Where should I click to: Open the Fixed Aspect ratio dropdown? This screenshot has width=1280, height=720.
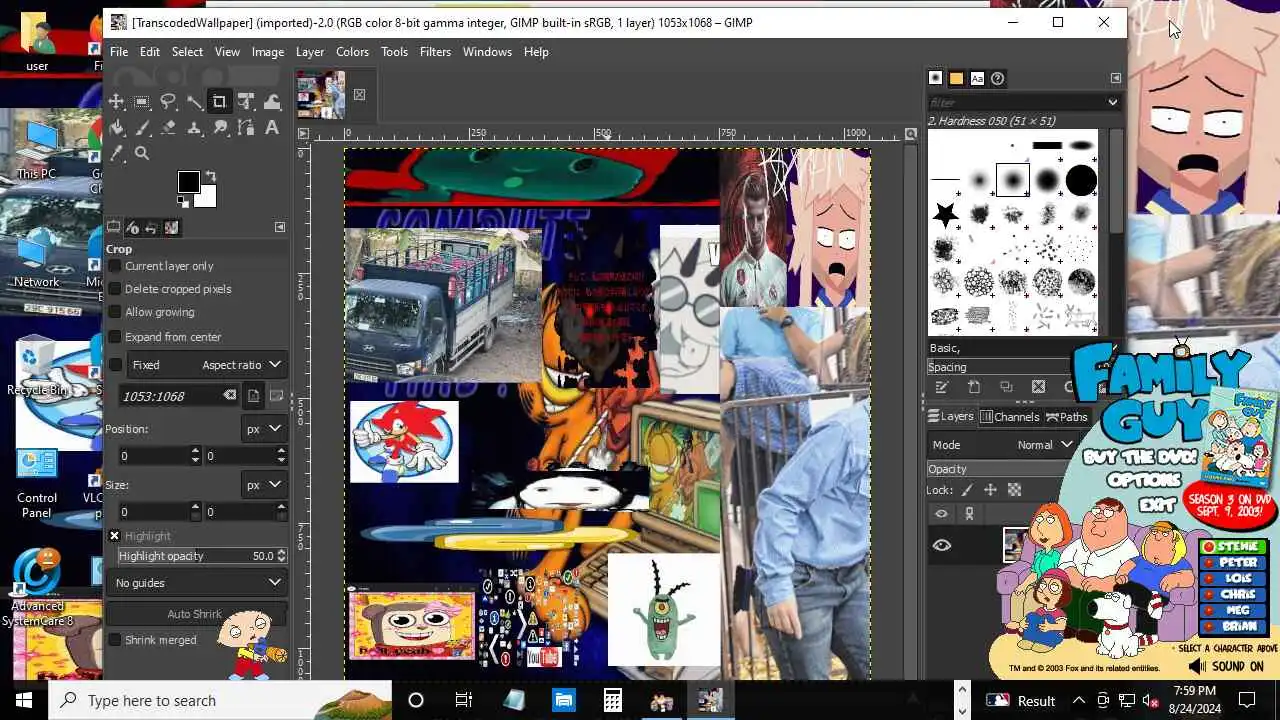tap(240, 365)
